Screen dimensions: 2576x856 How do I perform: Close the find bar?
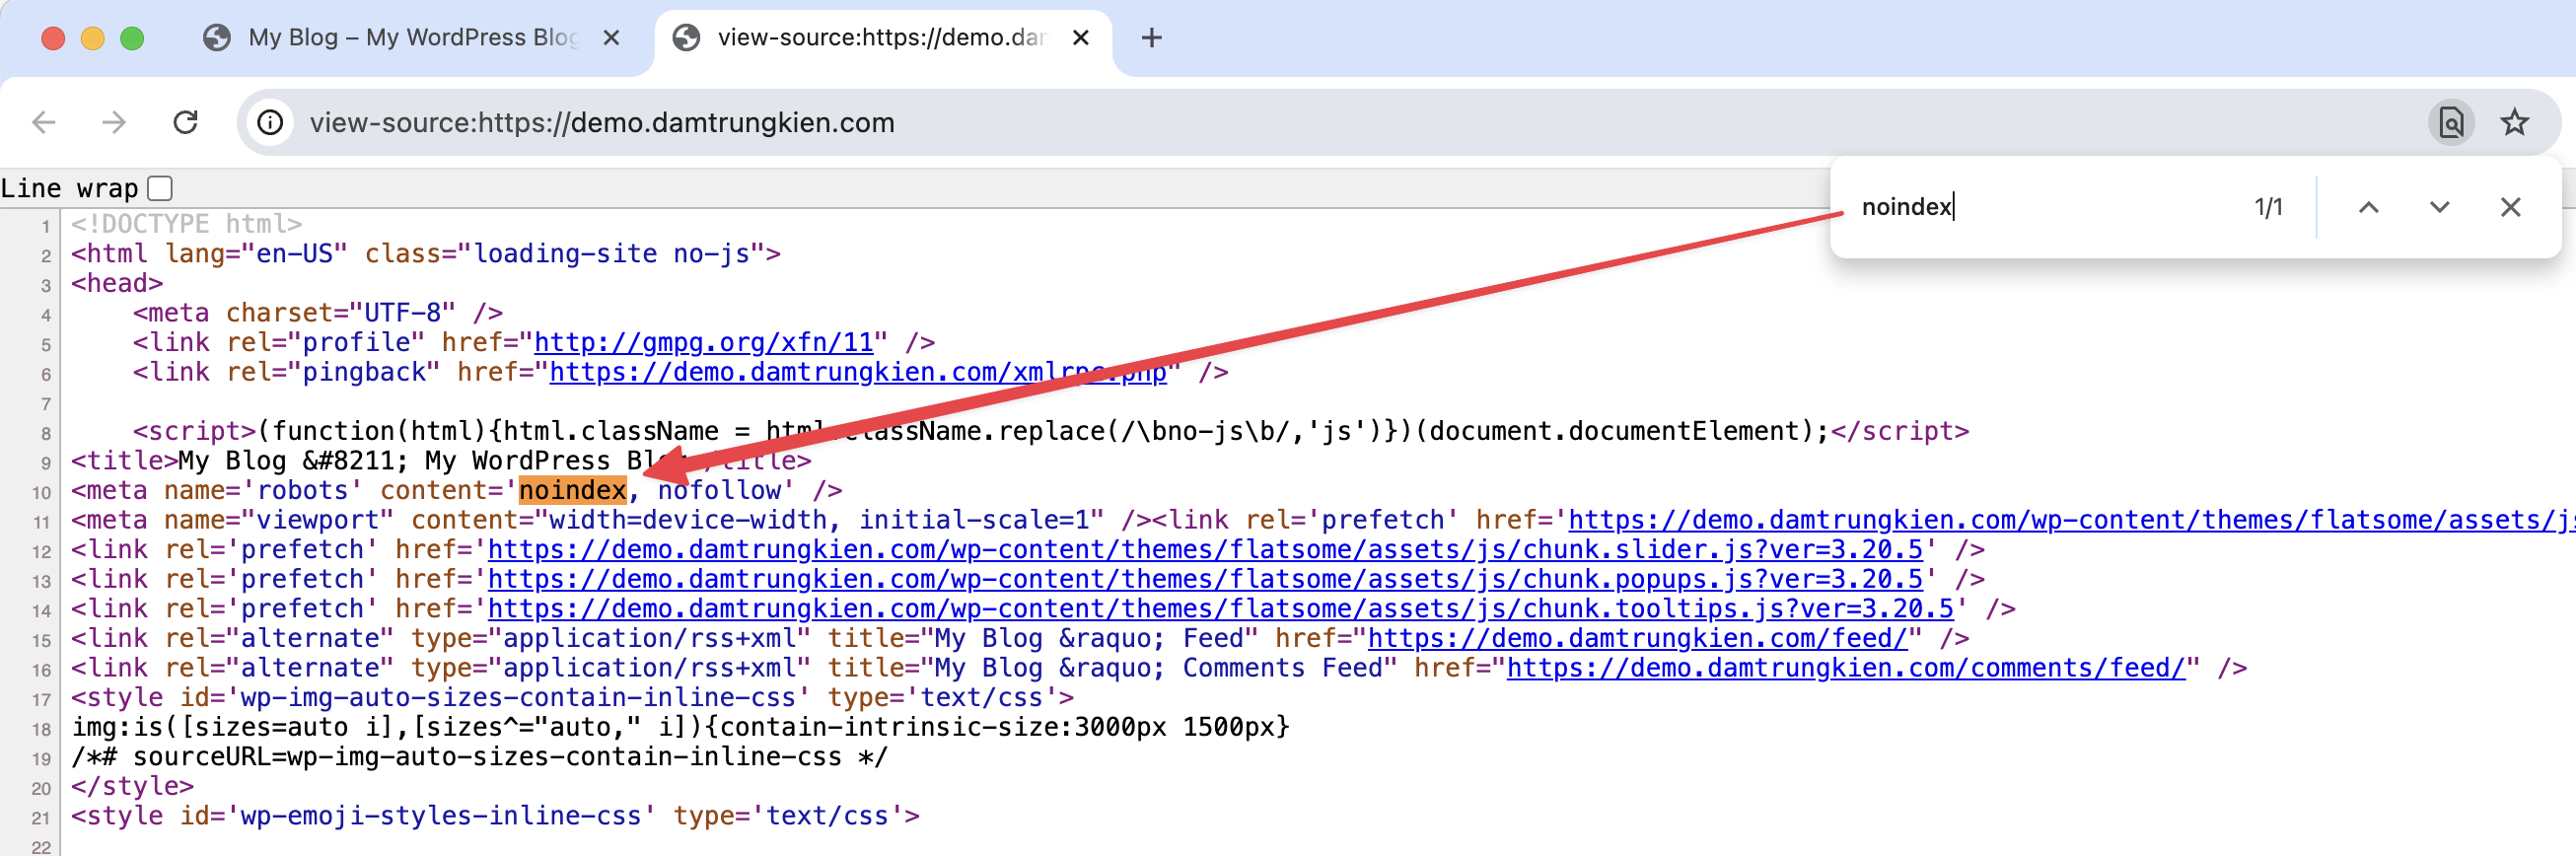coord(2510,207)
